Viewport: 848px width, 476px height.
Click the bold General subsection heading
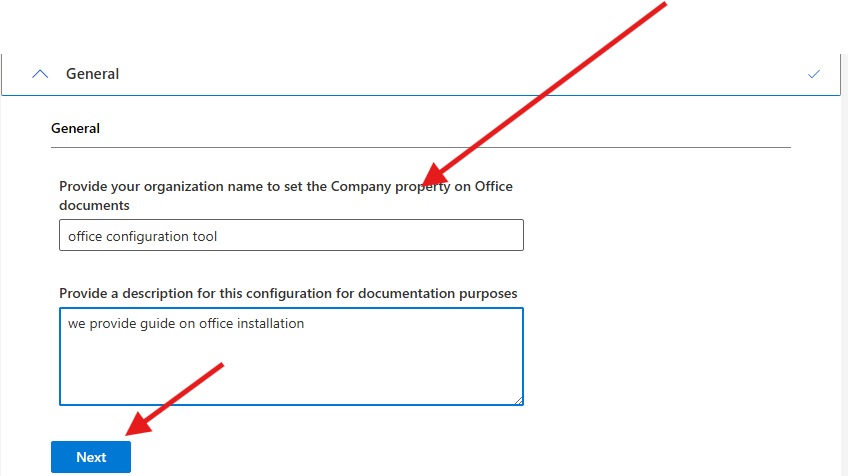pyautogui.click(x=75, y=129)
